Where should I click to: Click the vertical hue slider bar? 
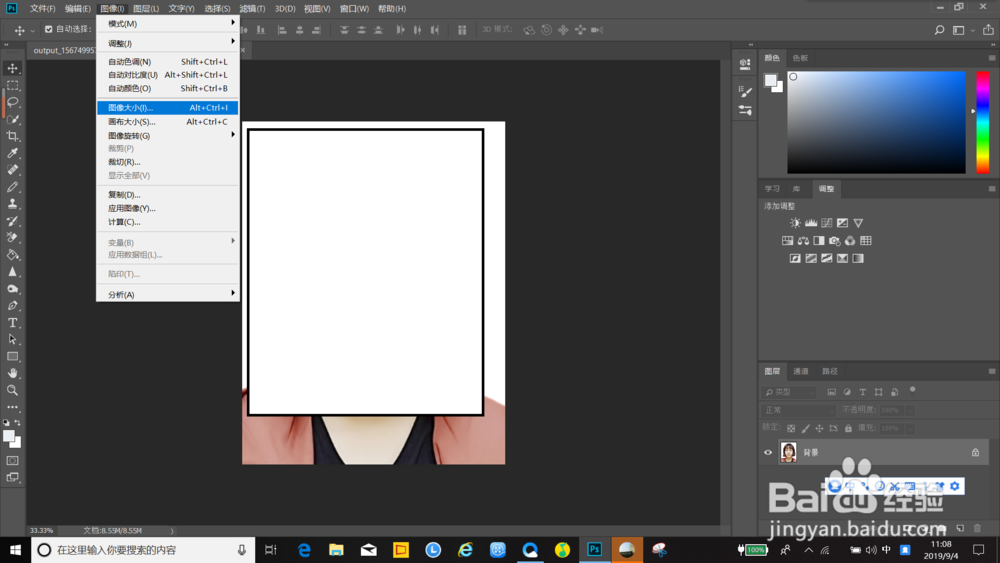point(983,122)
